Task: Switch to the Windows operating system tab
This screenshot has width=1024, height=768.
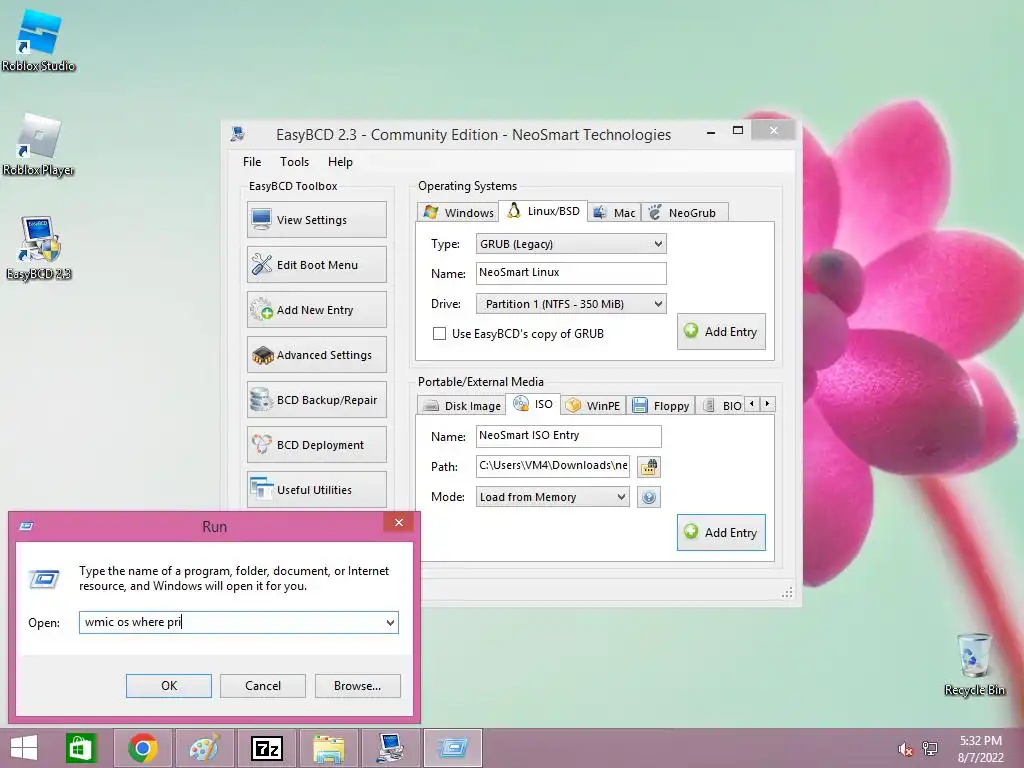Action: (x=458, y=212)
